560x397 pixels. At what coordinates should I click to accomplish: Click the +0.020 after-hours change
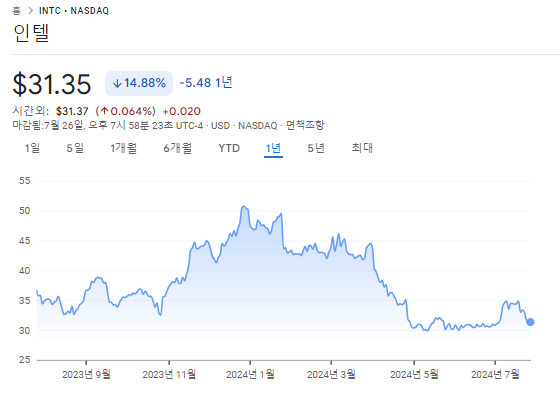coord(181,111)
